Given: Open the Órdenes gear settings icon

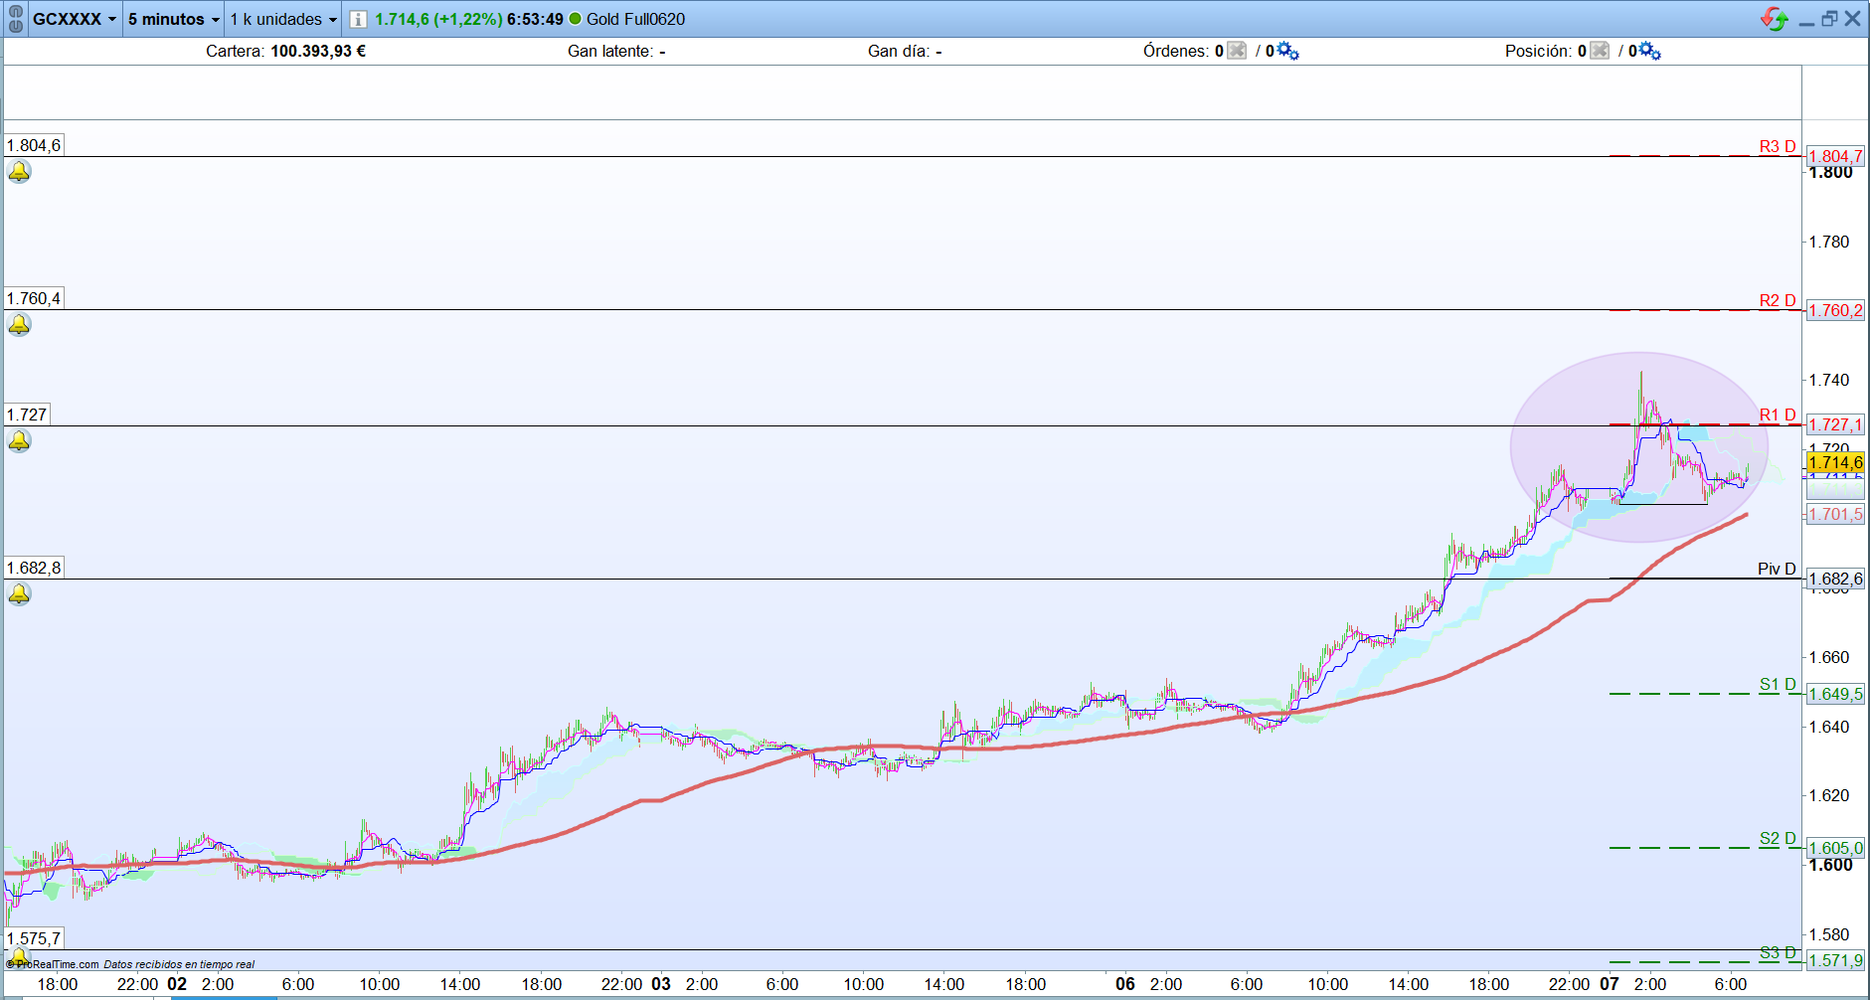Looking at the screenshot, I should (1288, 51).
